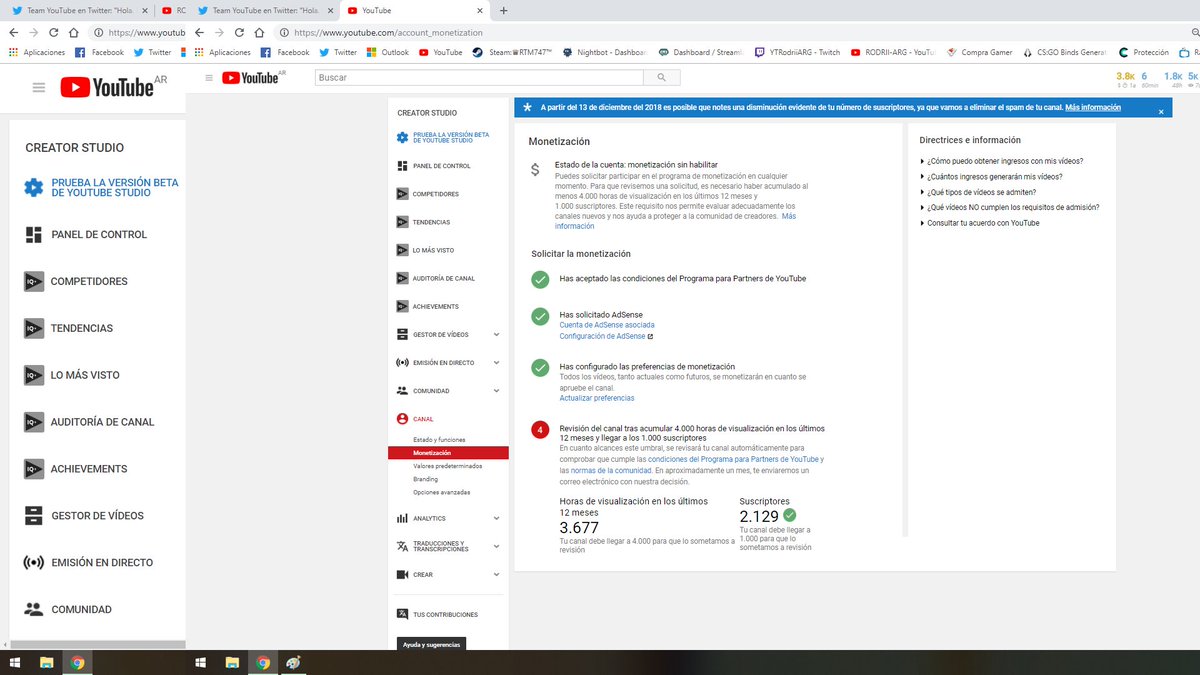Expand Emisión en directo chevron in main sidebar
1200x675 pixels.
click(497, 363)
